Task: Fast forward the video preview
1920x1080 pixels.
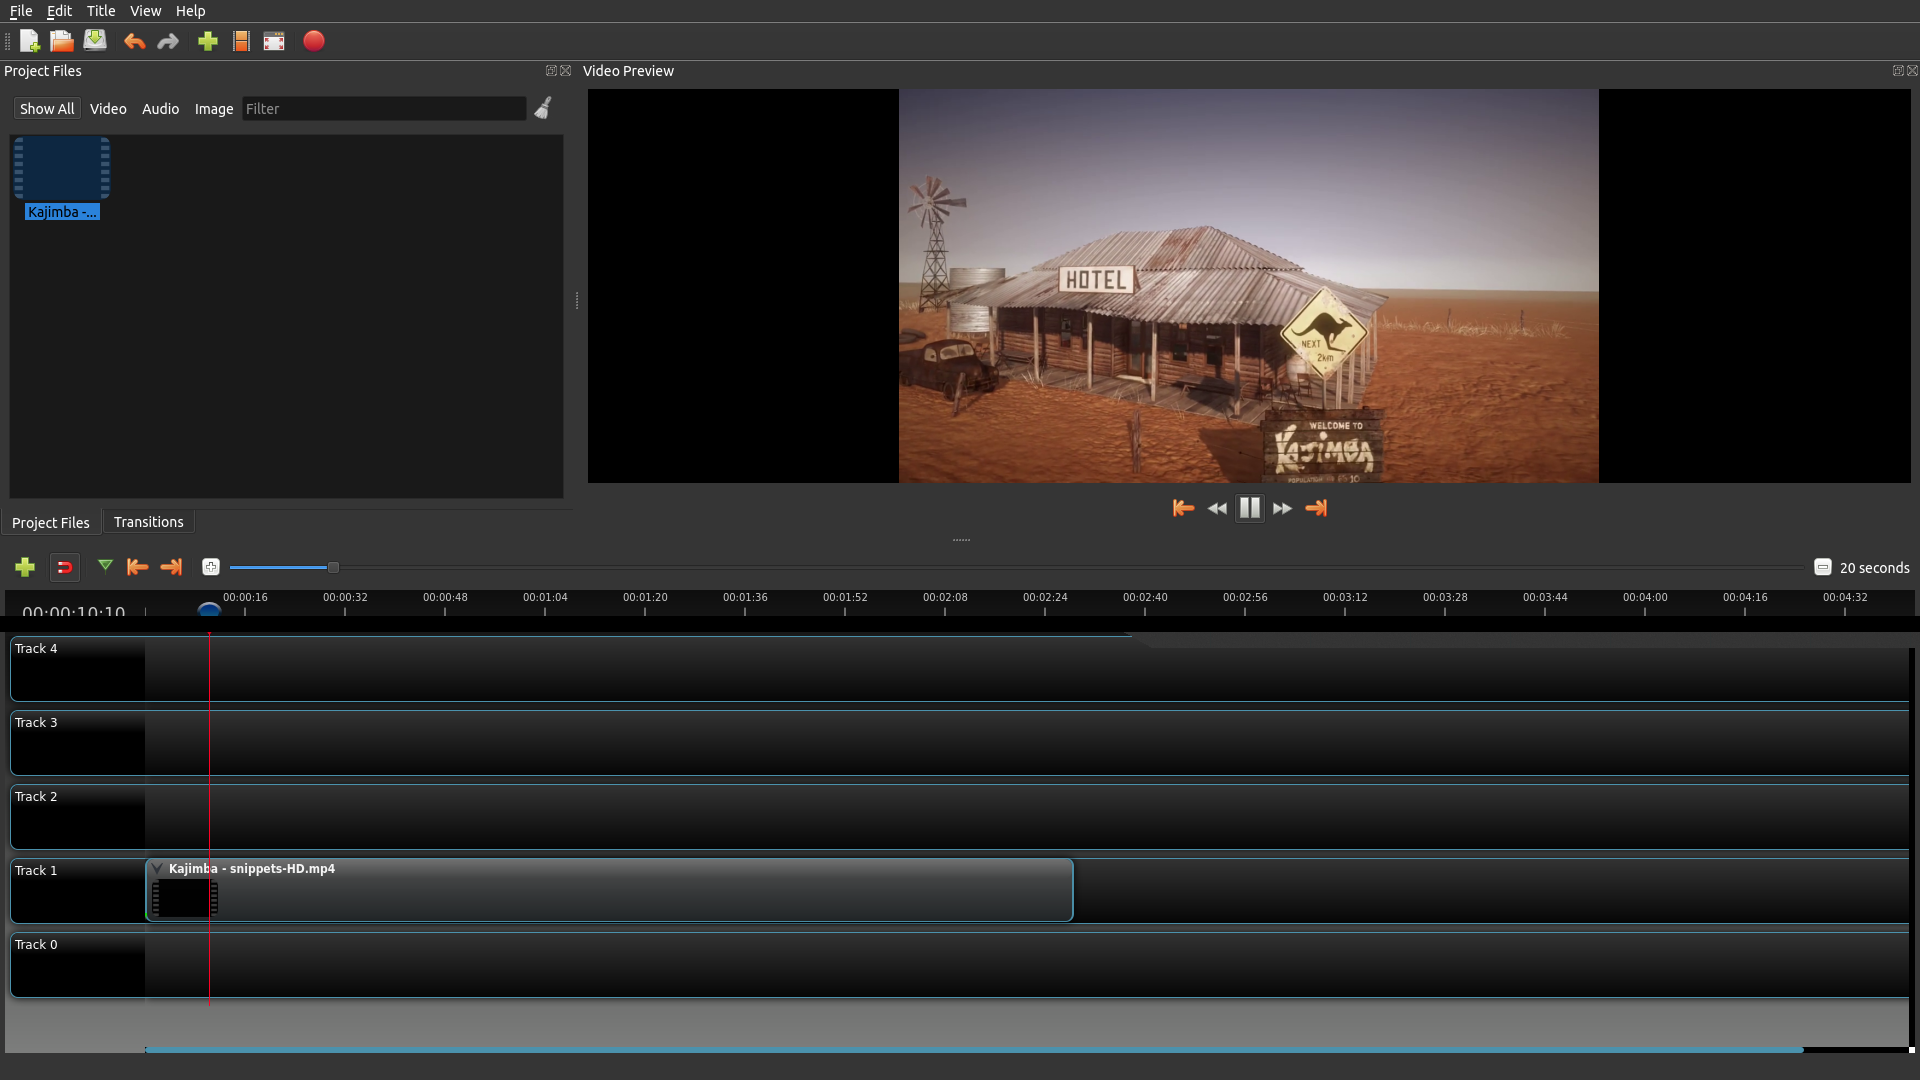Action: [1283, 508]
